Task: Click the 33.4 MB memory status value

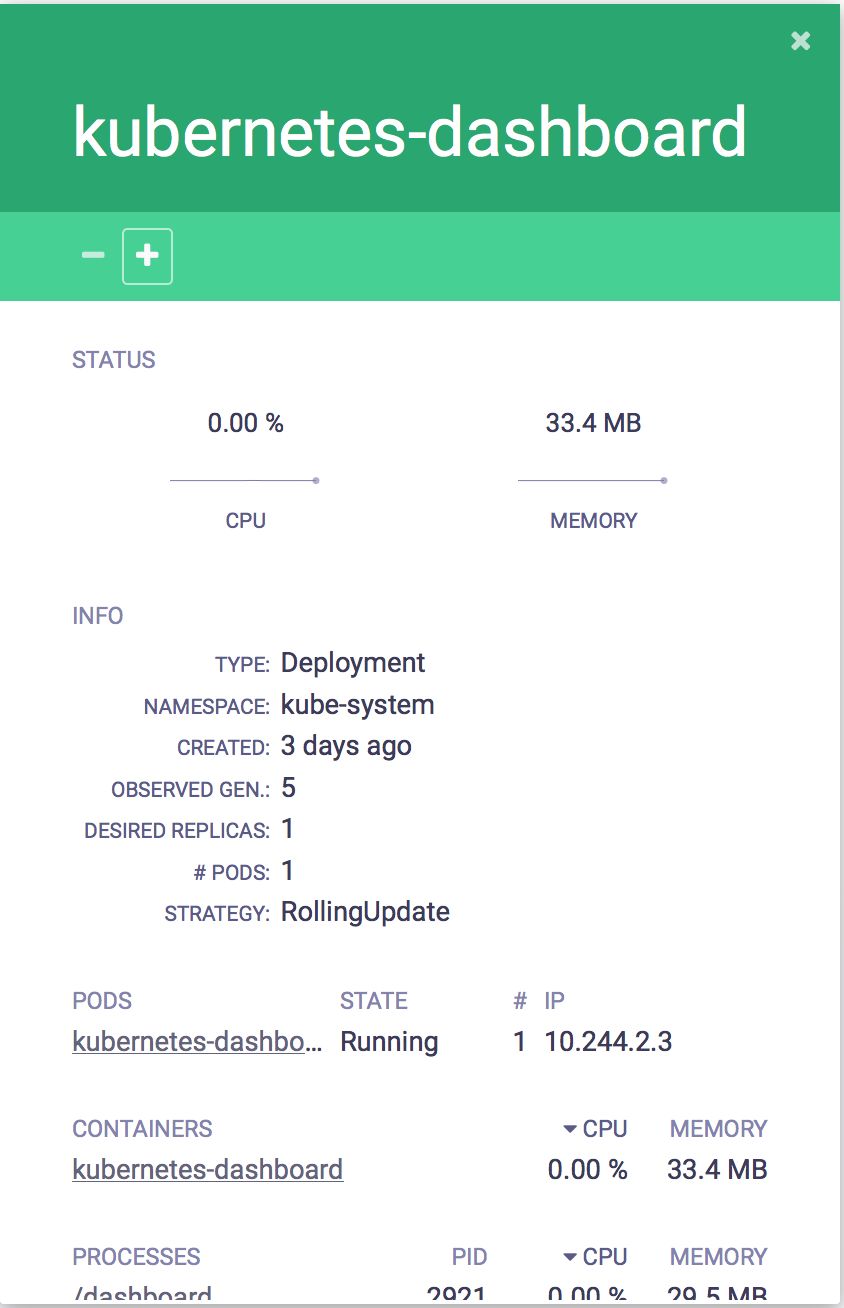Action: 593,423
